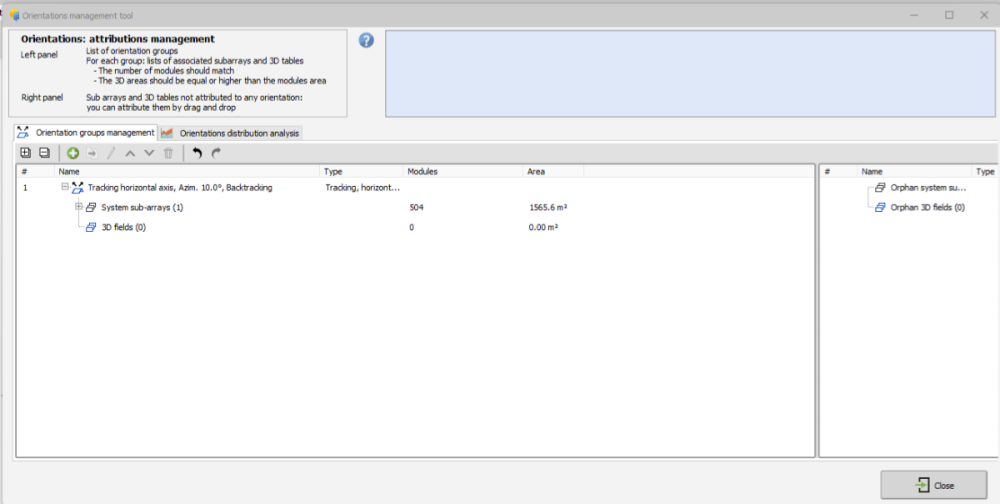The width and height of the screenshot is (1000, 504).
Task: Collapse the Tracking horizontal axis node
Action: pyautogui.click(x=64, y=187)
